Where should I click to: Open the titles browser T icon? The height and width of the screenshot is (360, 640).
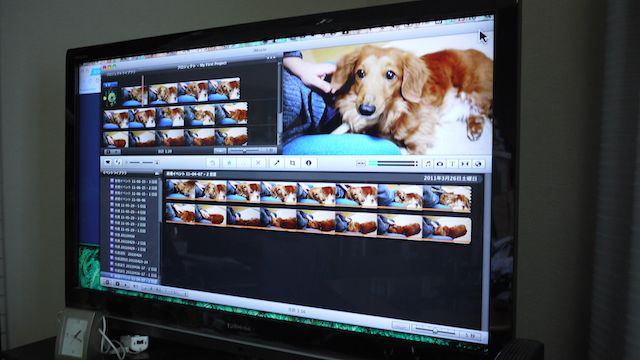(x=452, y=164)
